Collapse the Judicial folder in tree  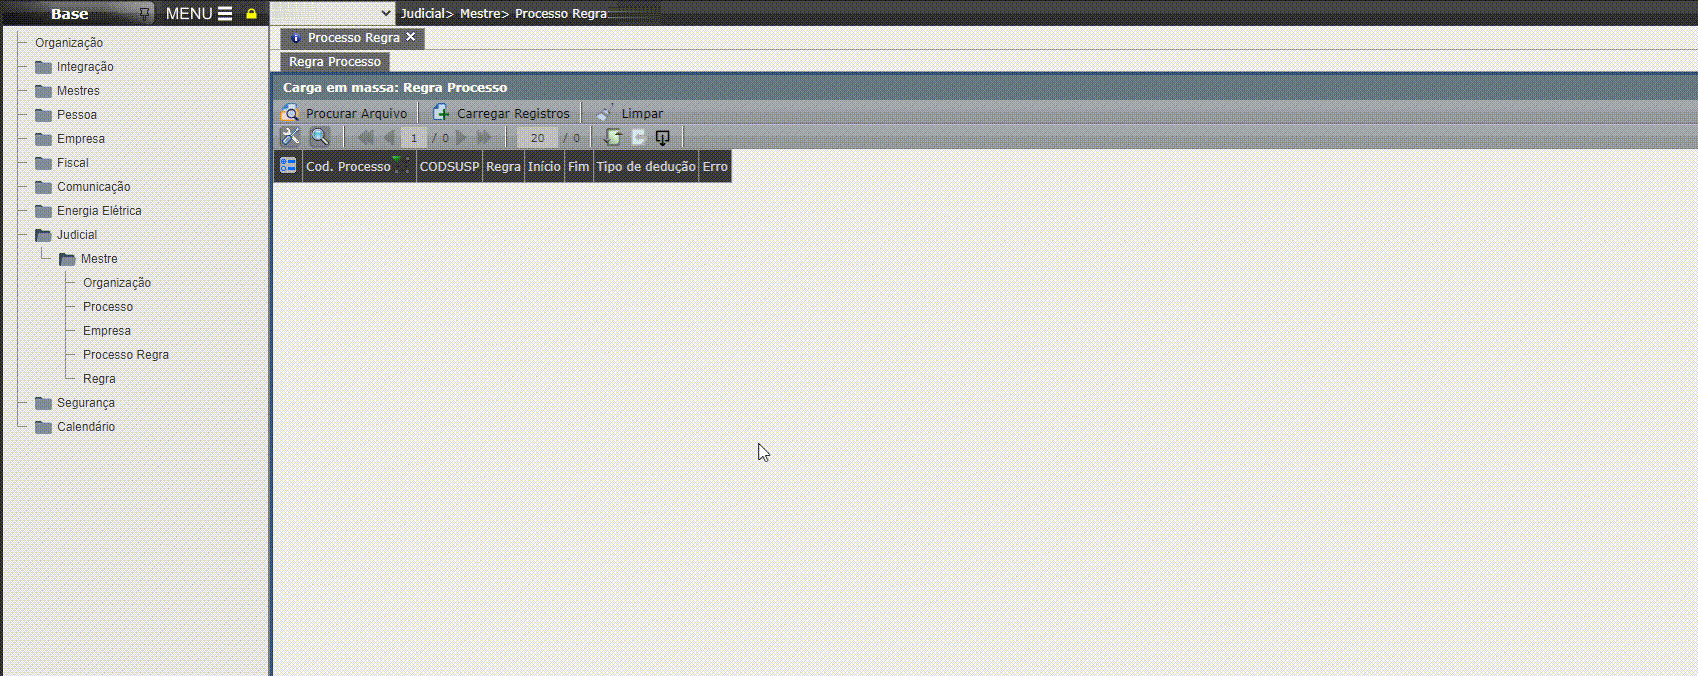(x=43, y=235)
